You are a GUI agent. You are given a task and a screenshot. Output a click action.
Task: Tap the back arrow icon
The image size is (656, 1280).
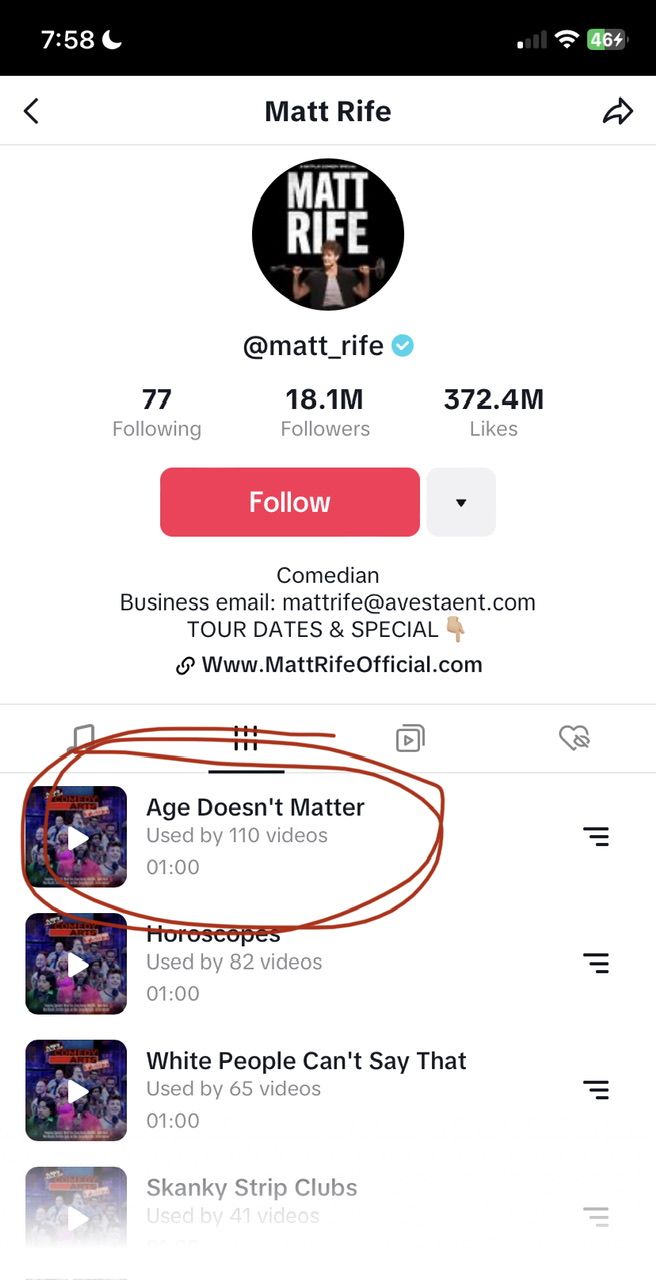(x=31, y=110)
